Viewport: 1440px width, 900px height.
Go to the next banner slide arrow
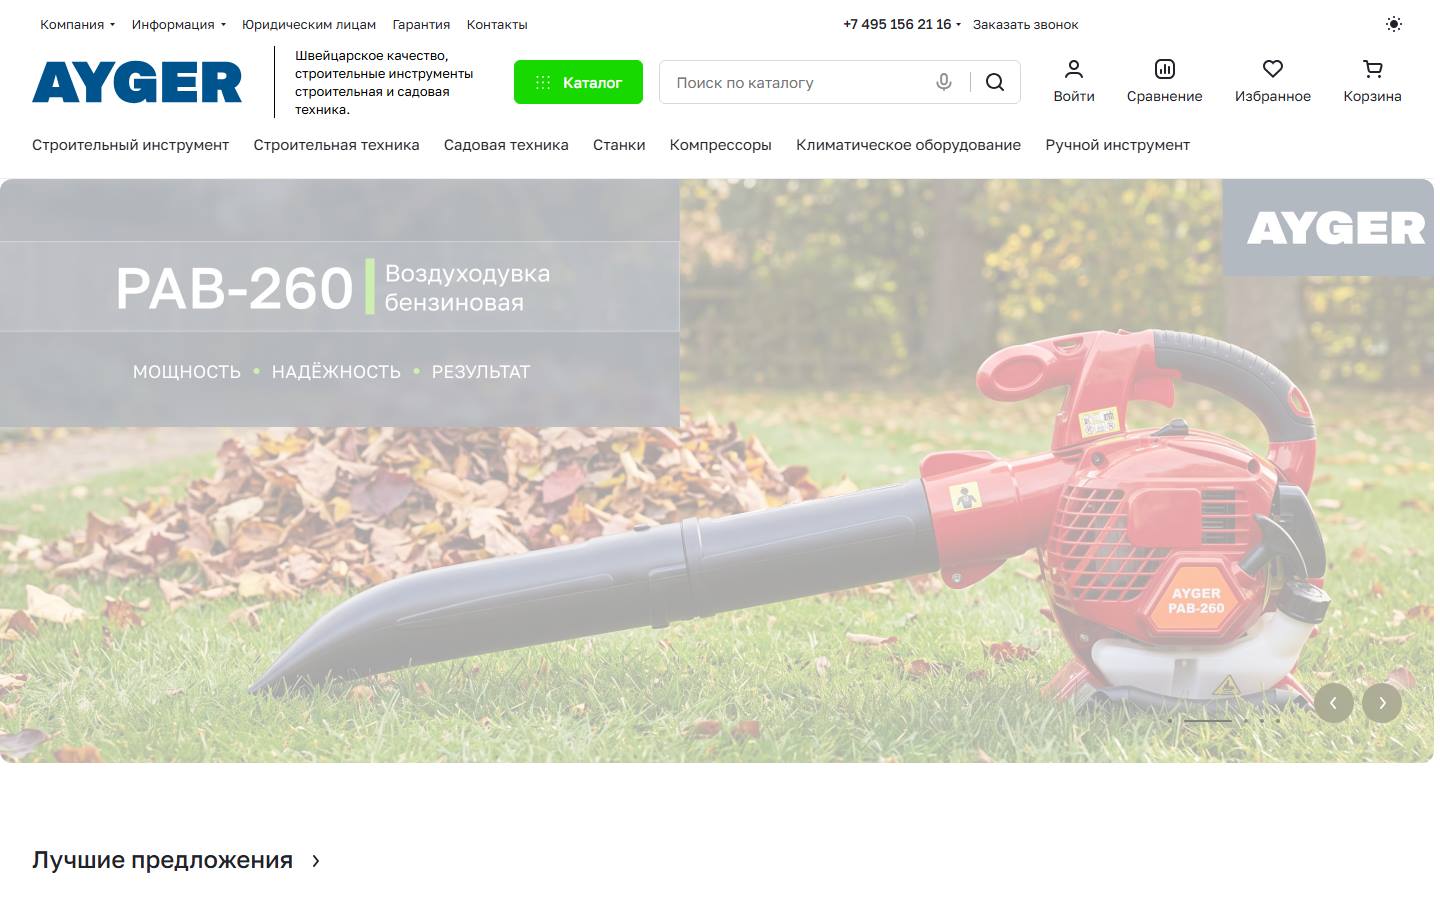1382,703
